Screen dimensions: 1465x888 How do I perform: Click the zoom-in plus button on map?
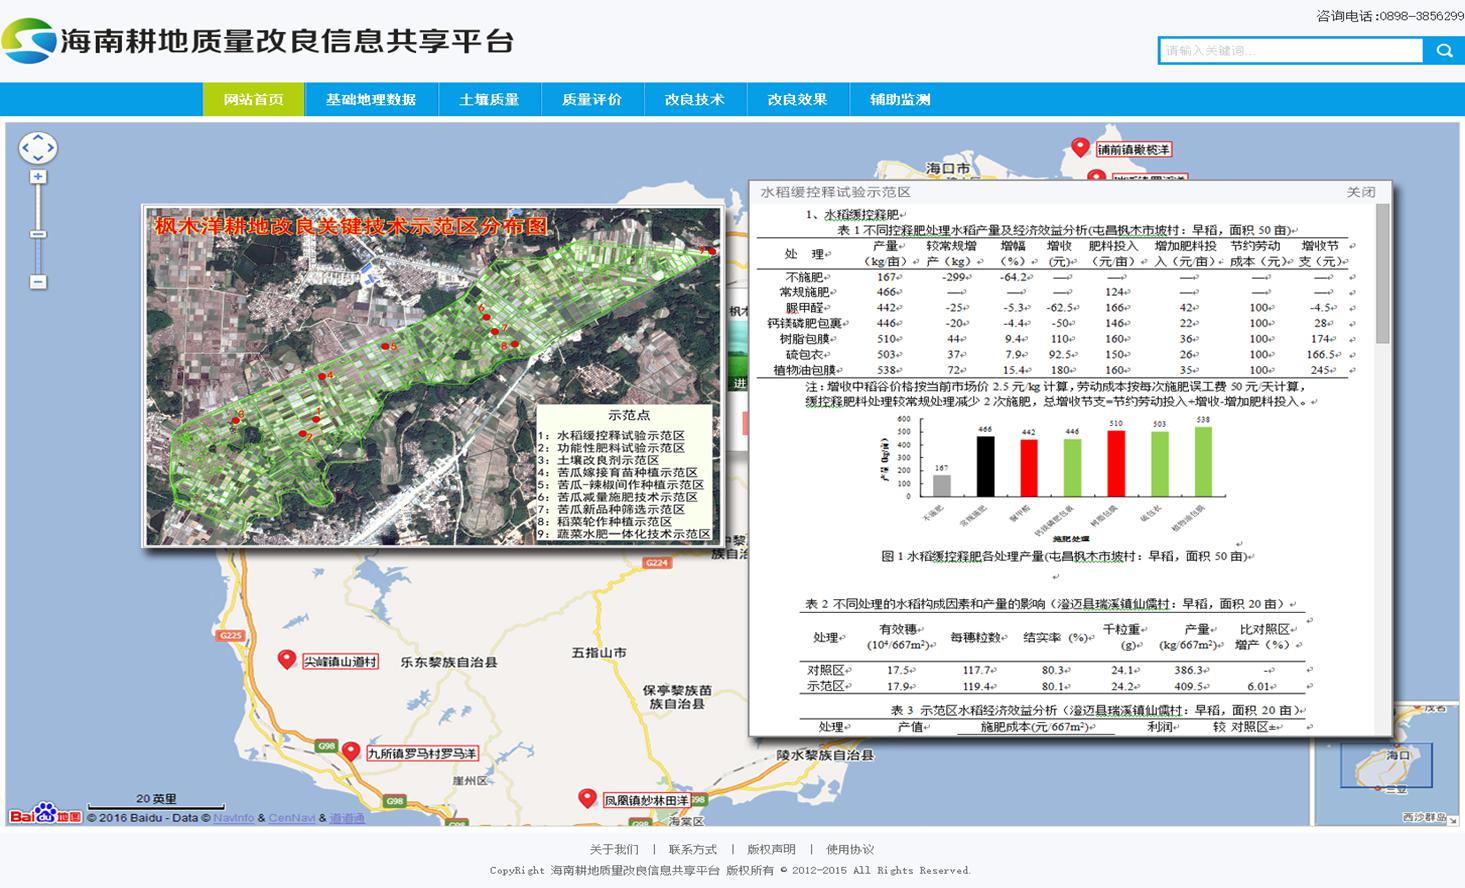click(38, 177)
